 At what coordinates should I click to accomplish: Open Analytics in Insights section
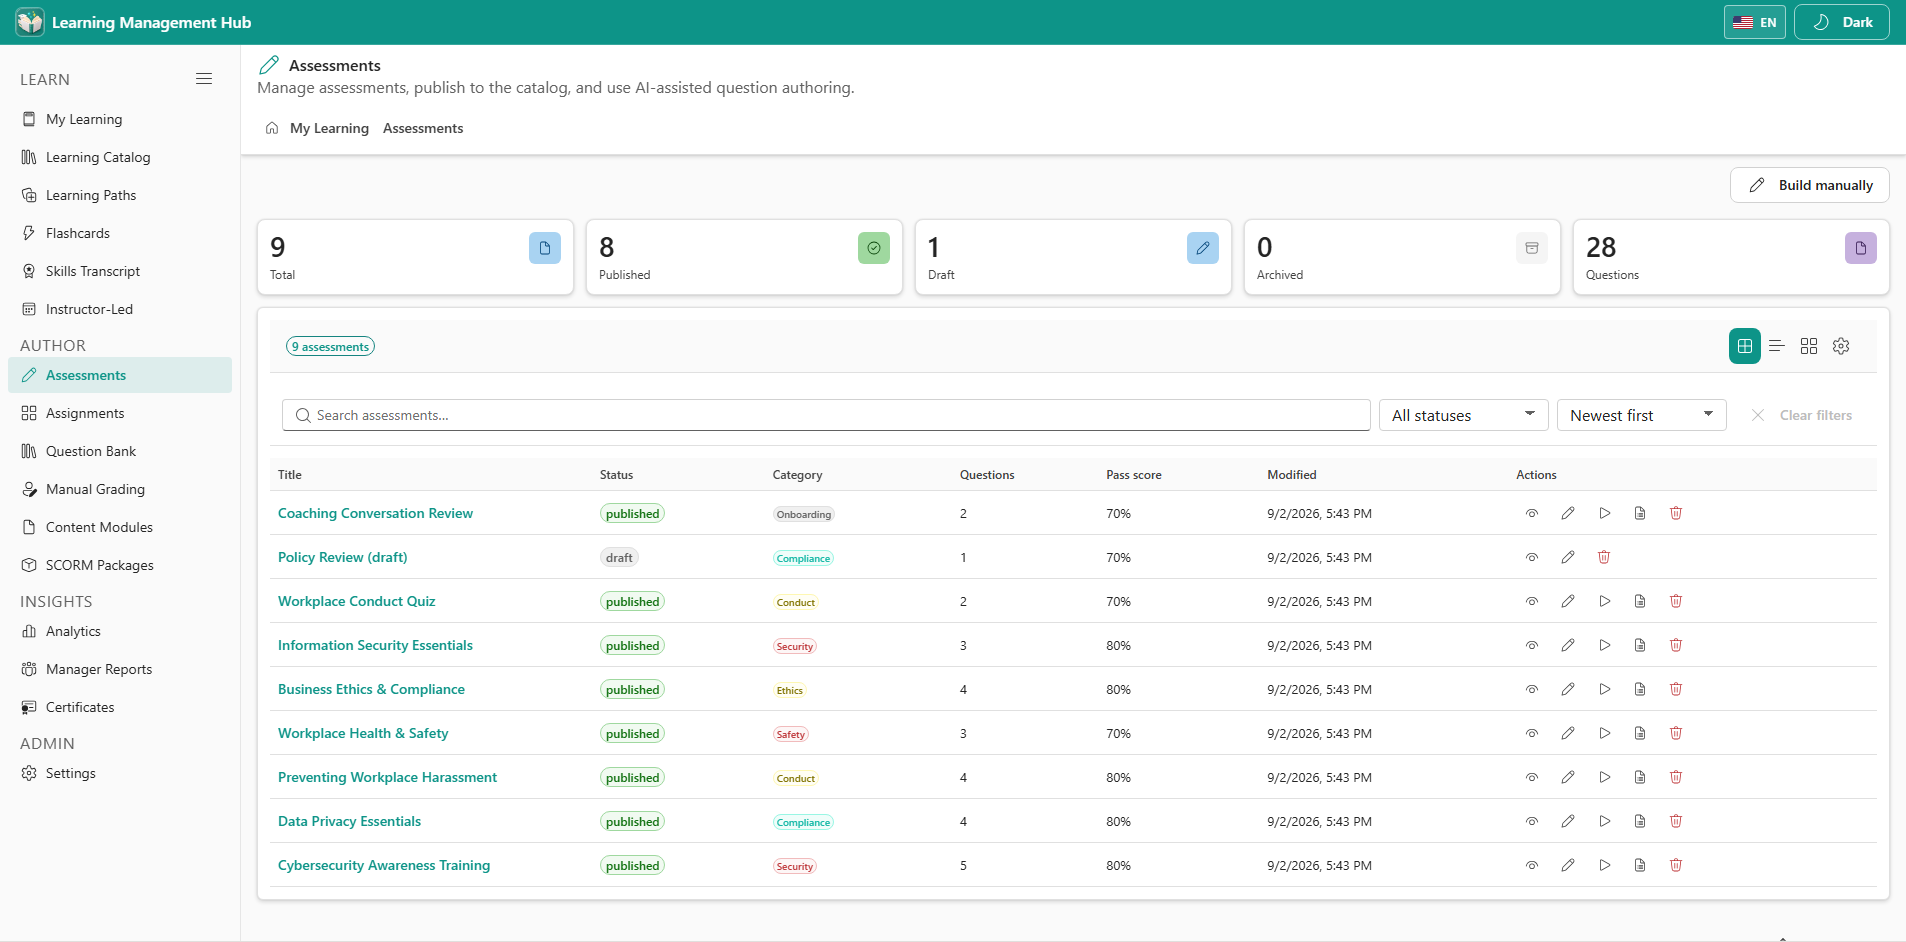click(120, 631)
